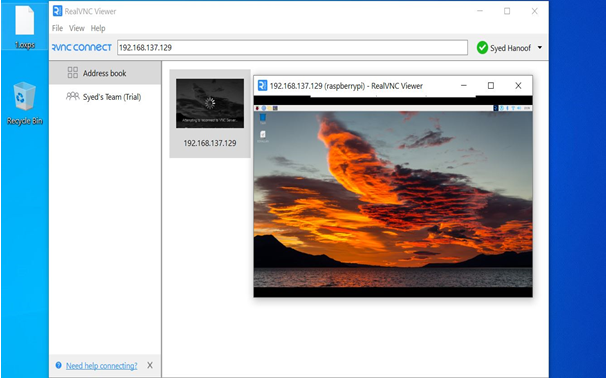Expand the Syed Hanoof account dropdown arrow
The width and height of the screenshot is (613, 382).
[540, 48]
